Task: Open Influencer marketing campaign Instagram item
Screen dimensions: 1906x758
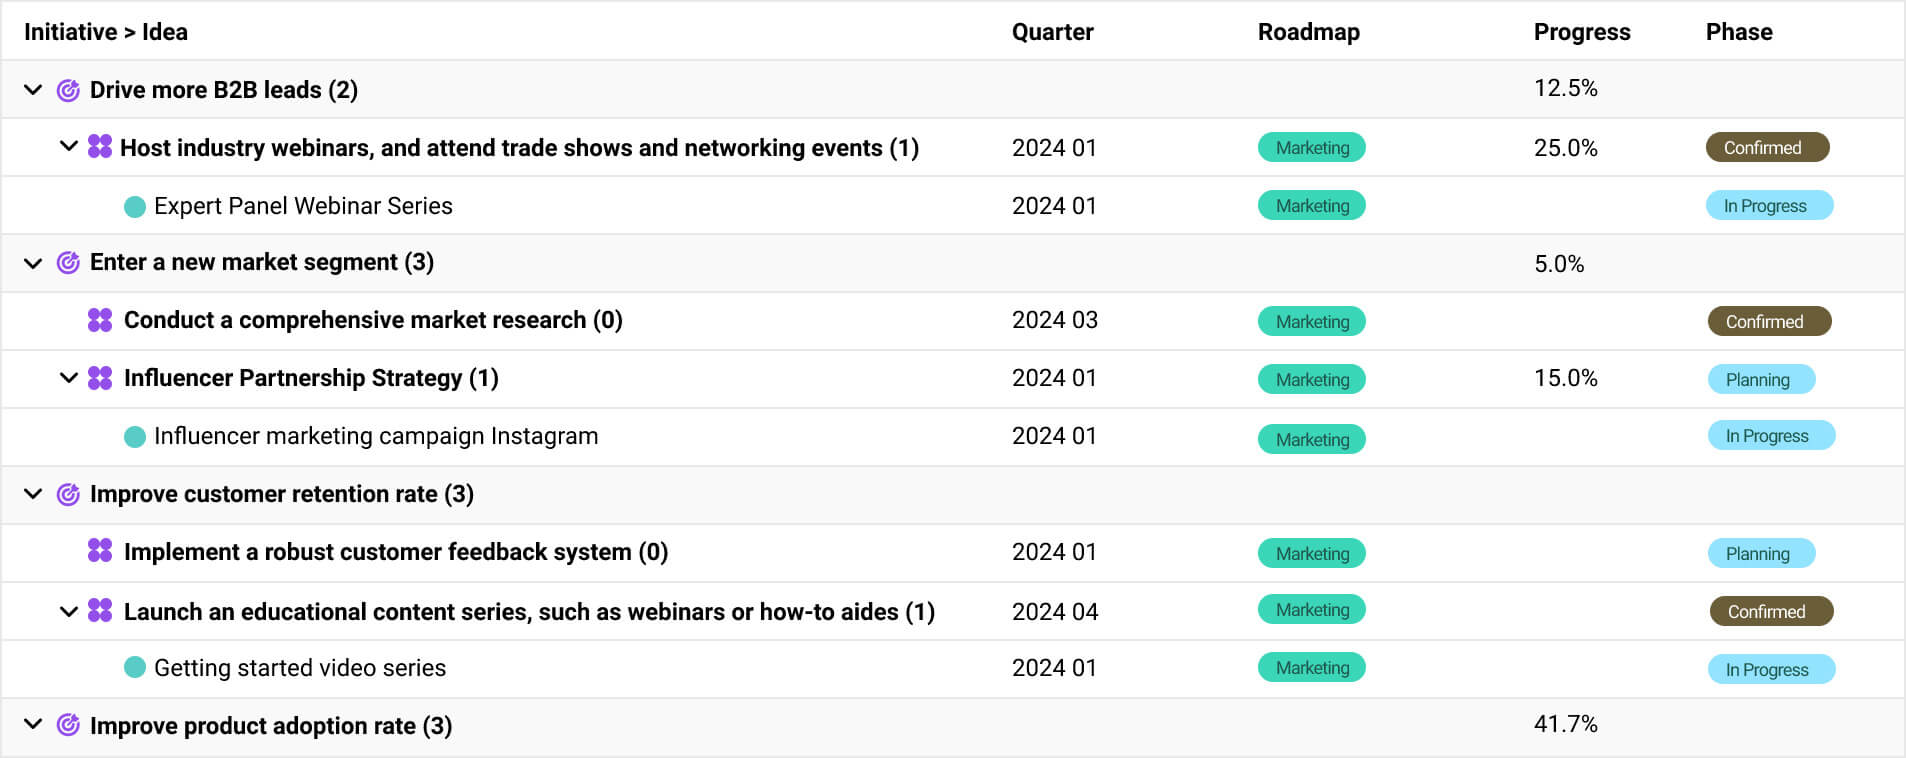Action: 376,436
